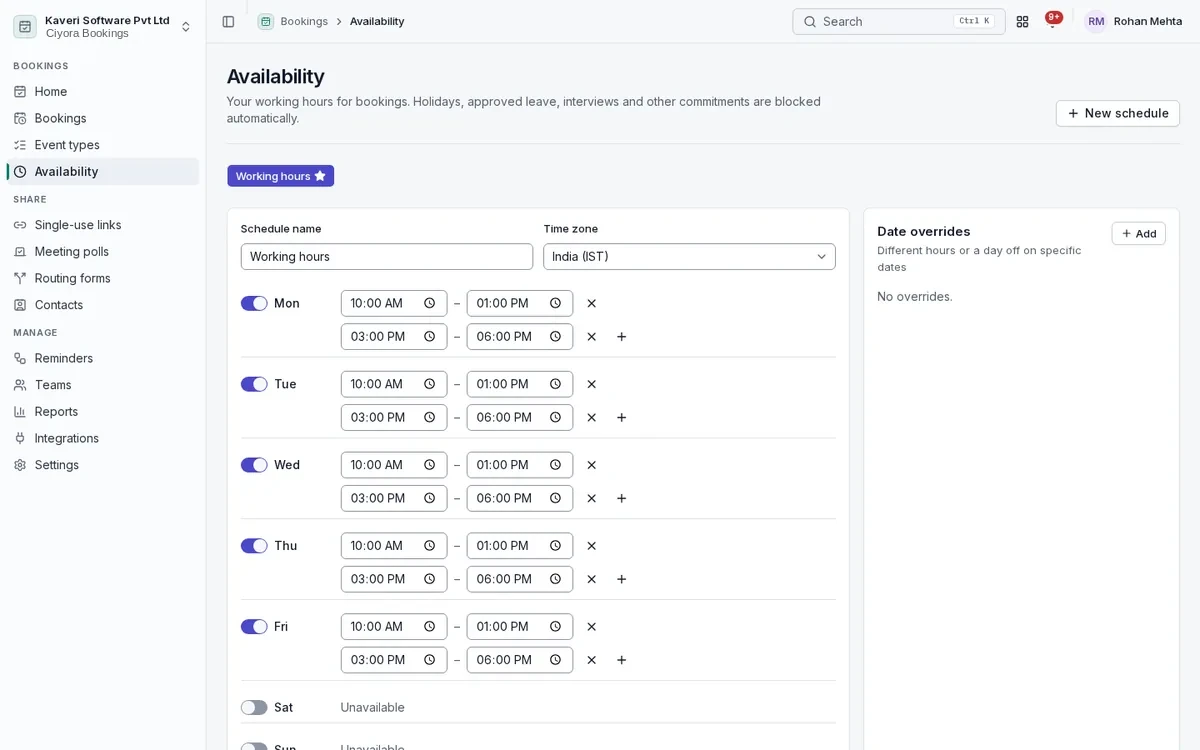Screen dimensions: 1200x750
Task: Edit the Schedule name field
Action: click(387, 257)
